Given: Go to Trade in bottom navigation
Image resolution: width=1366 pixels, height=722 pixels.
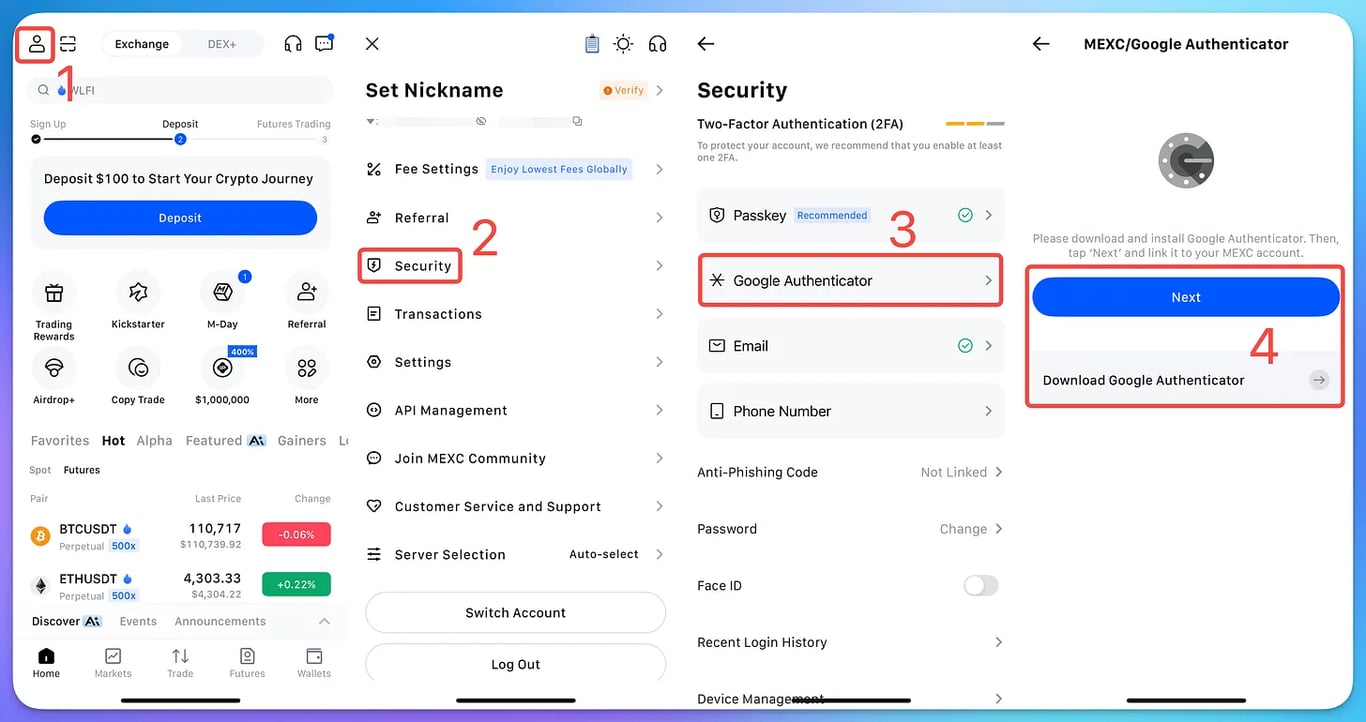Looking at the screenshot, I should 180,663.
